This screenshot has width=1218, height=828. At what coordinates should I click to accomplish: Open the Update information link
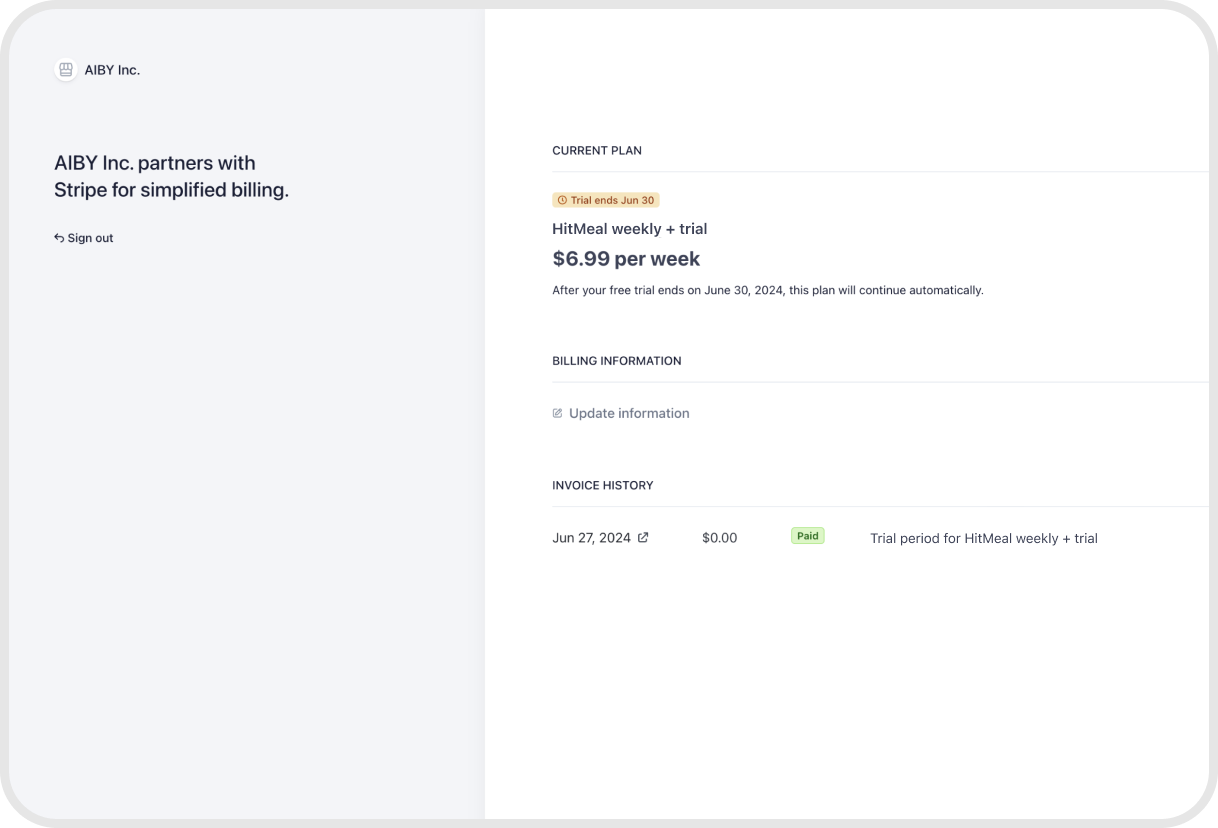click(629, 413)
